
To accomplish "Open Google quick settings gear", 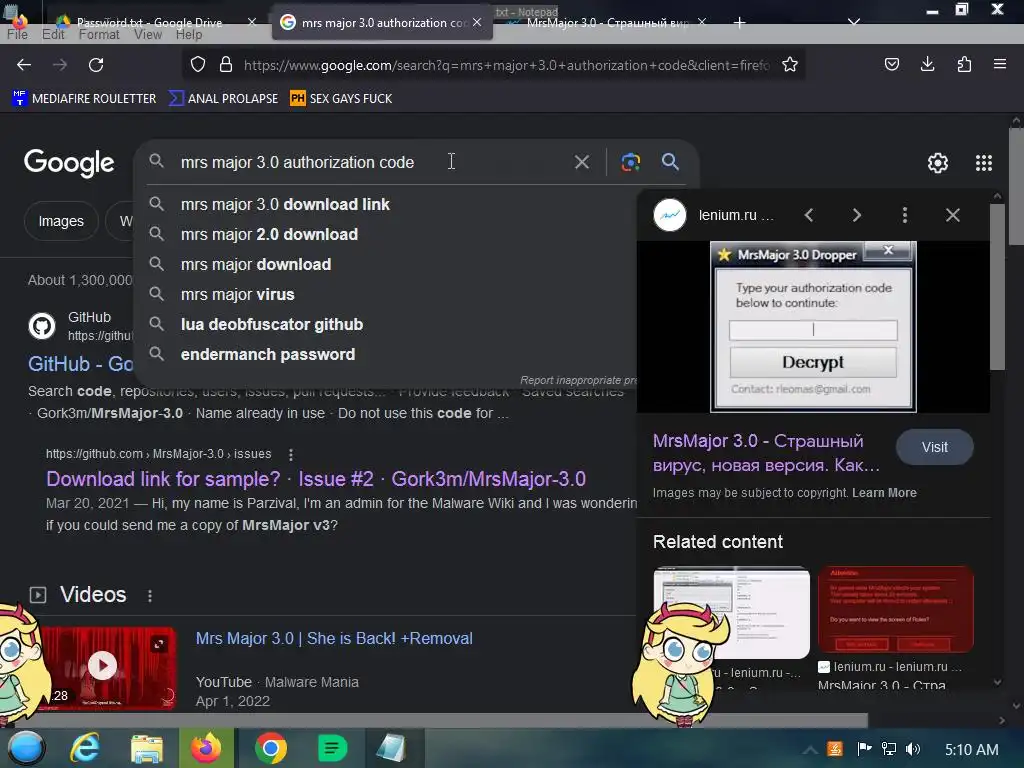I will [938, 163].
